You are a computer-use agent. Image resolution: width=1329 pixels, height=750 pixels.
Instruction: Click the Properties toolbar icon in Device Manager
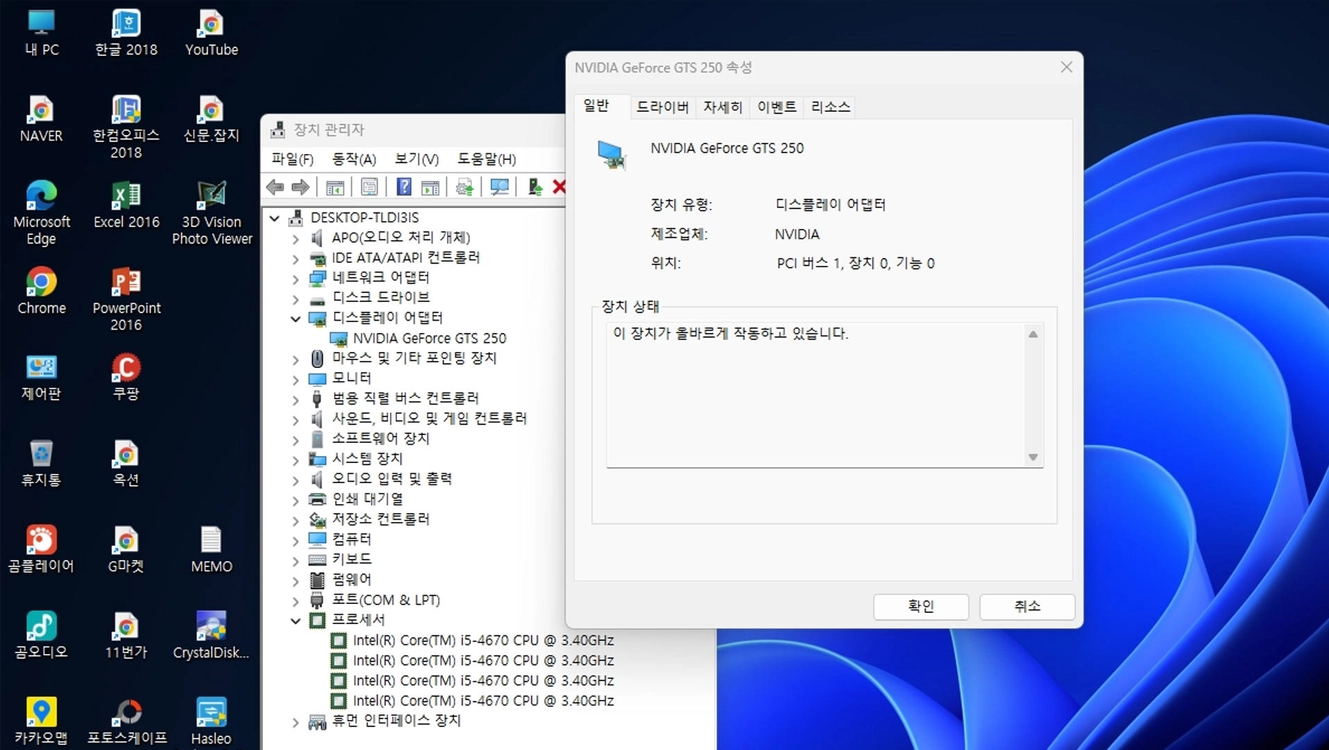click(369, 187)
